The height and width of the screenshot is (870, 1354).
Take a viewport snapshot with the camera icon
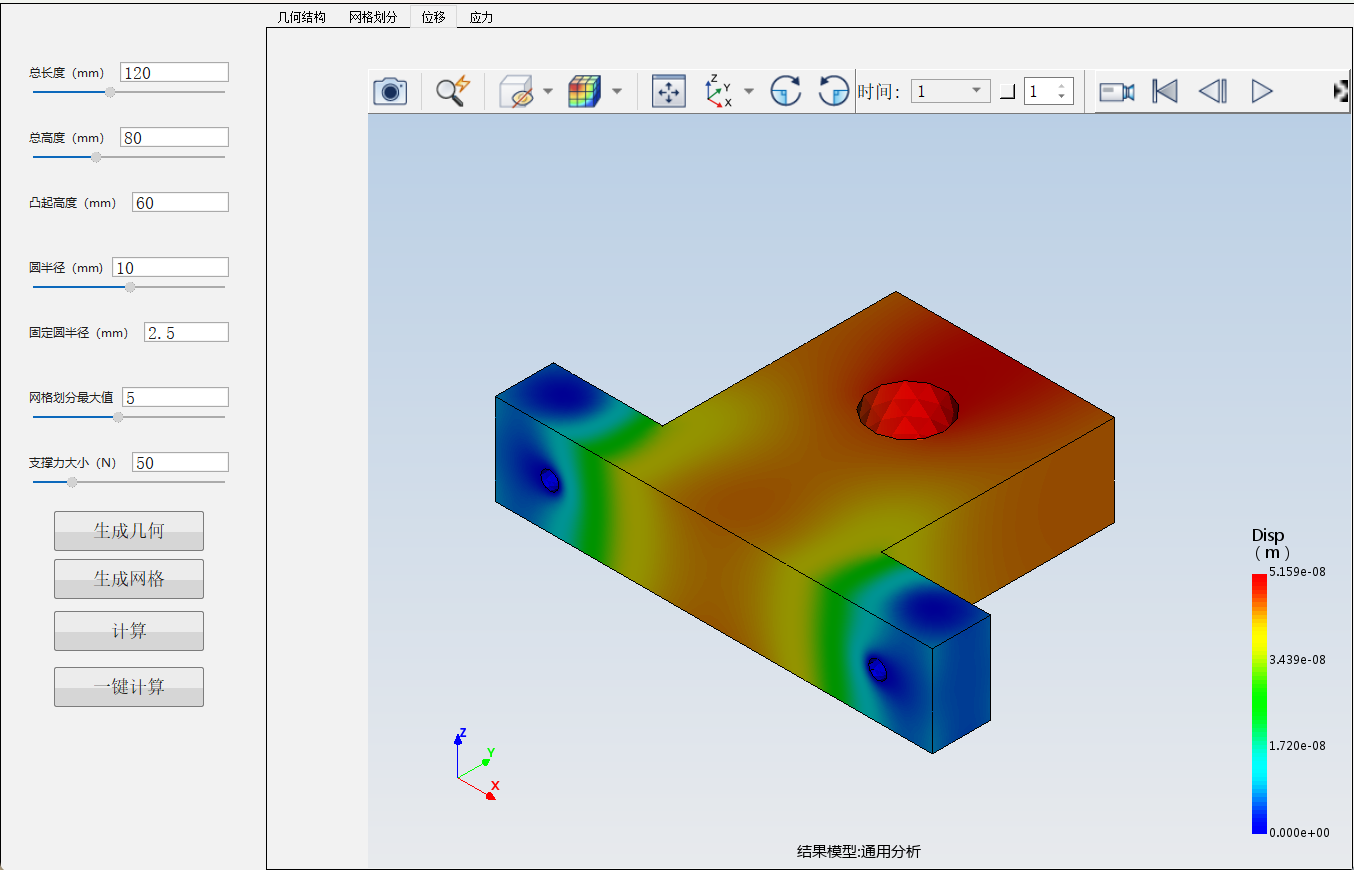[390, 91]
